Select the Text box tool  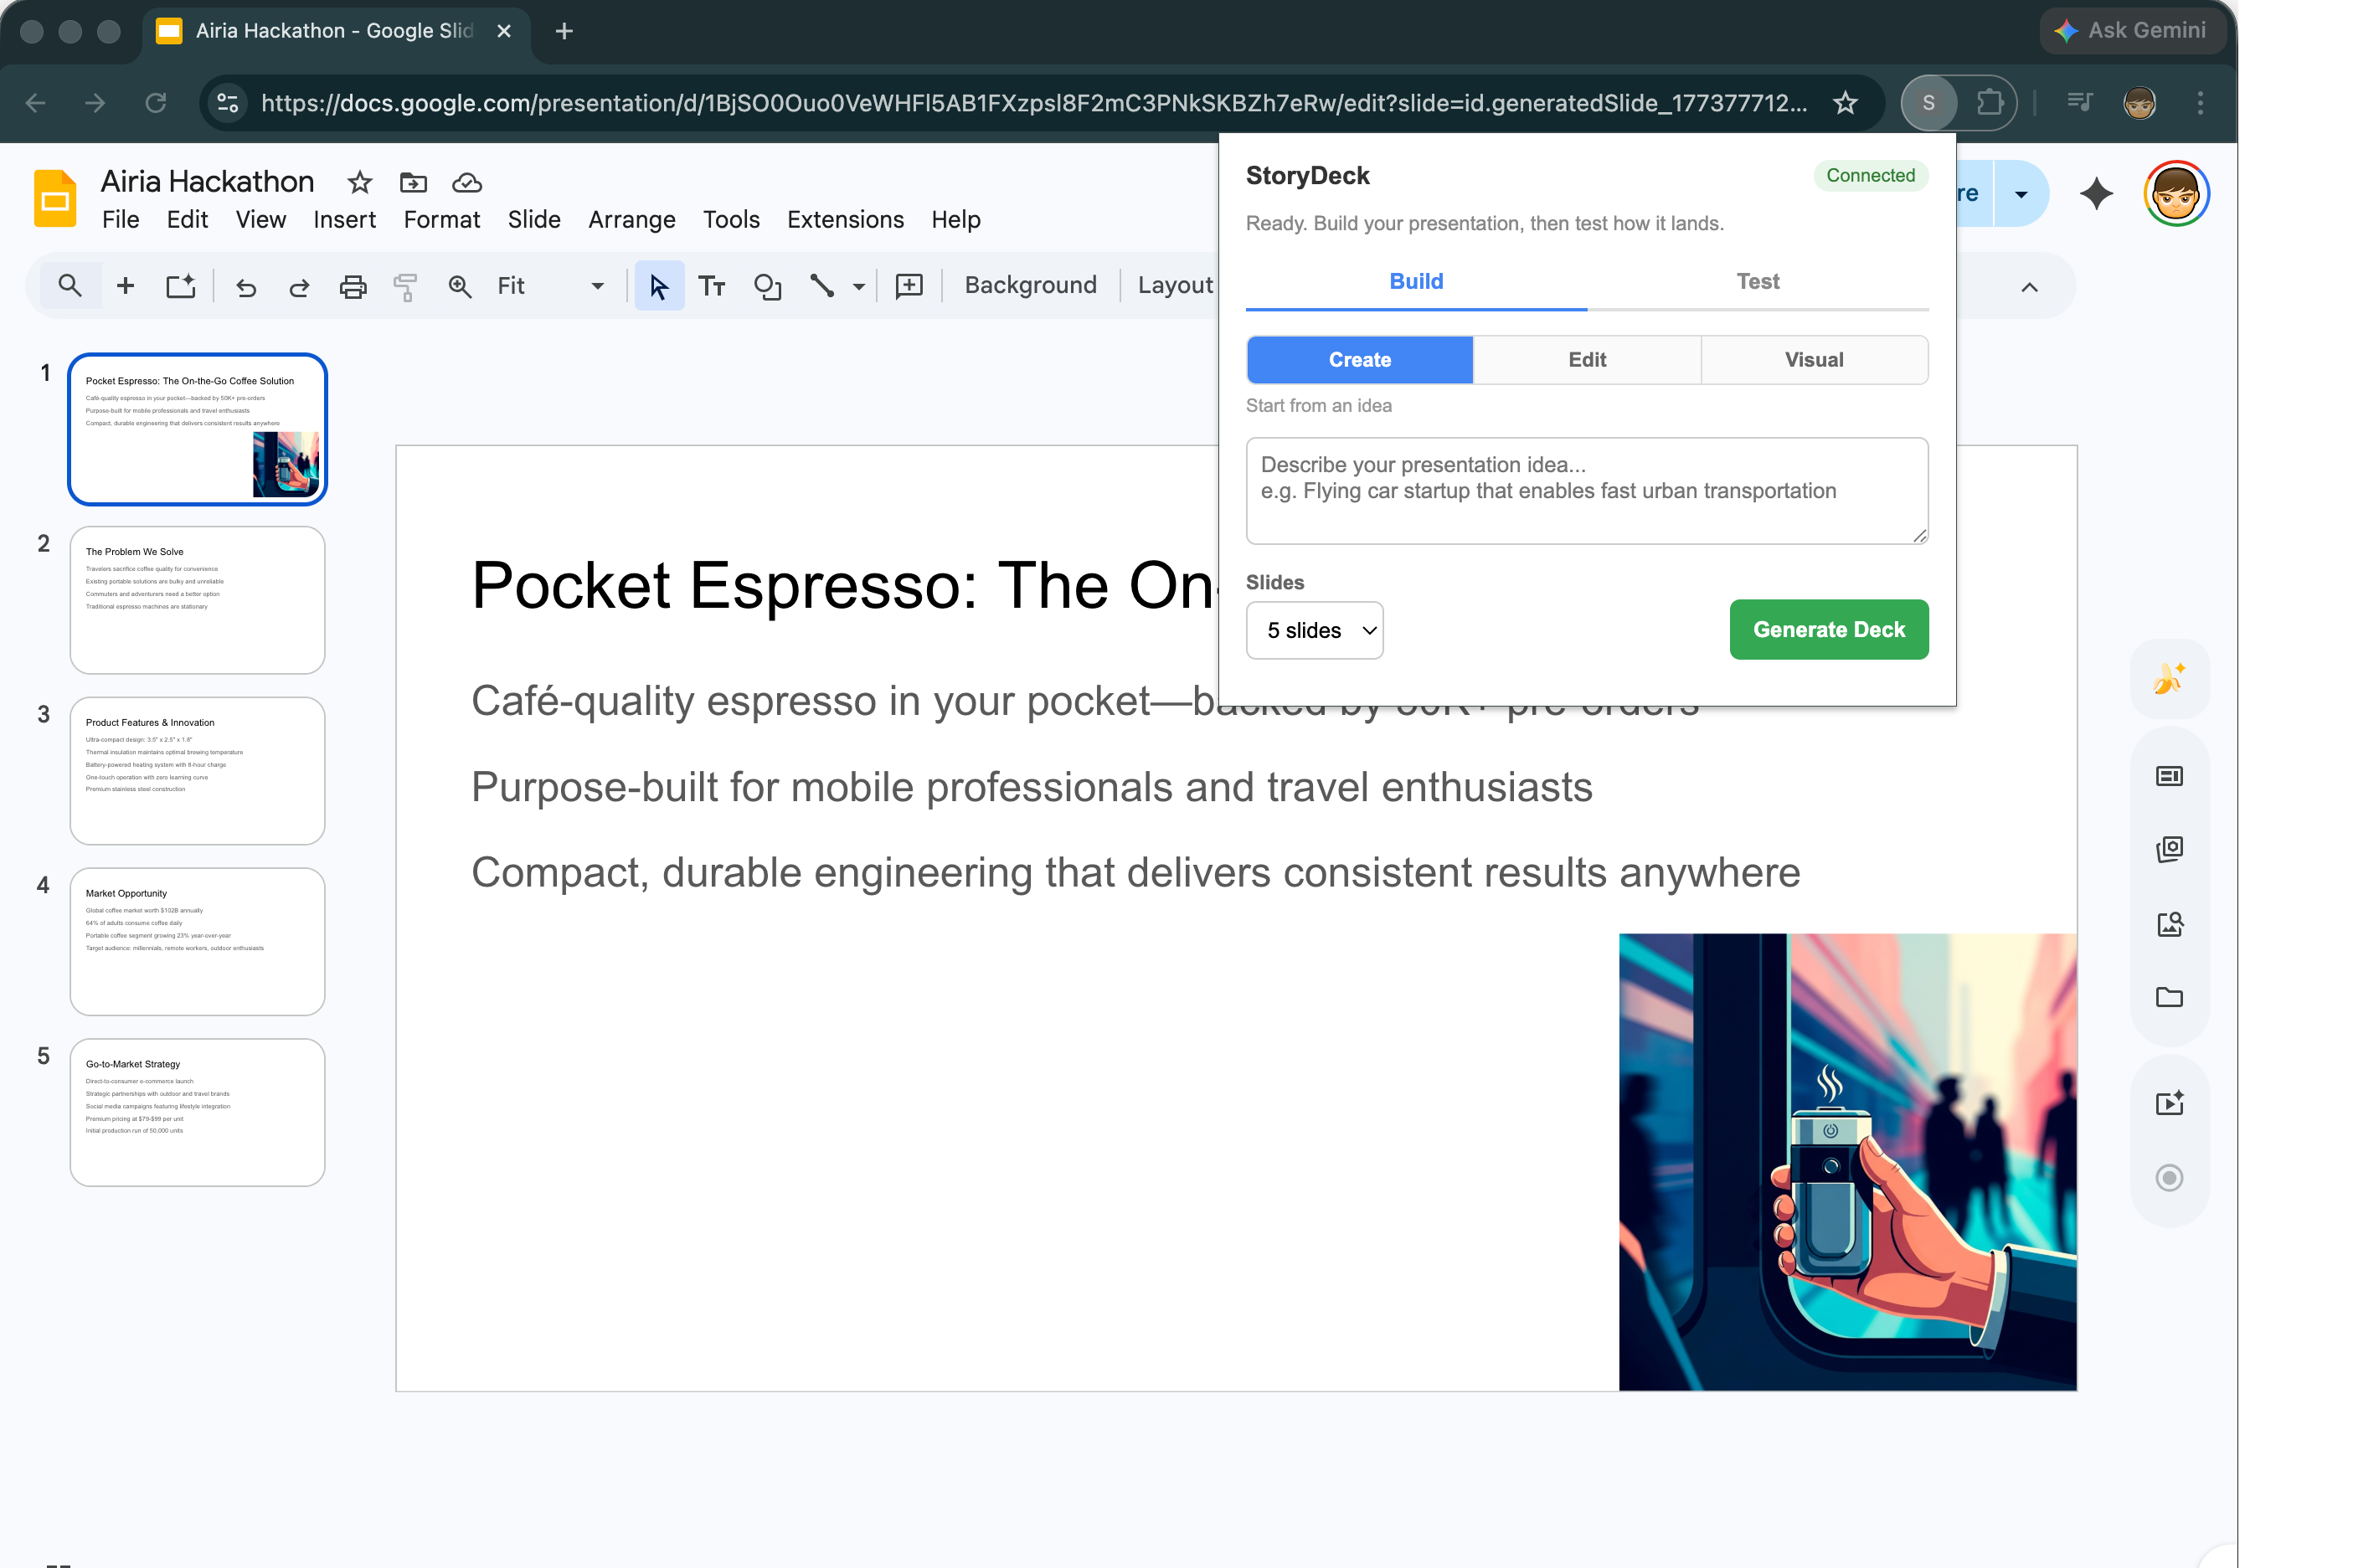point(712,287)
